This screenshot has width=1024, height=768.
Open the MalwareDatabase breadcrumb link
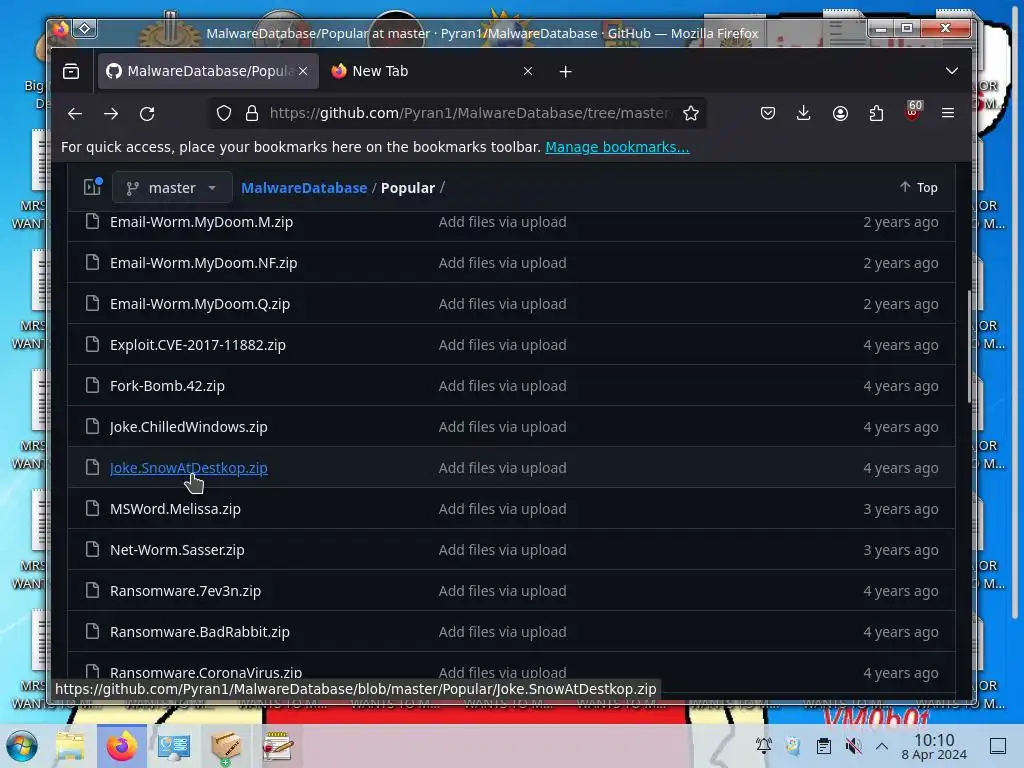(304, 188)
